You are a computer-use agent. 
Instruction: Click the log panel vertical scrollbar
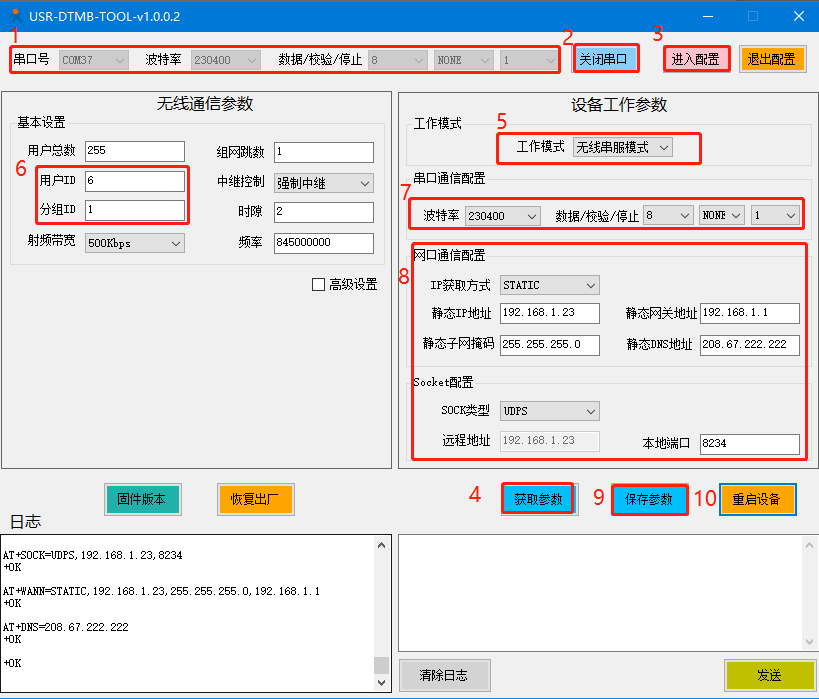(x=381, y=610)
